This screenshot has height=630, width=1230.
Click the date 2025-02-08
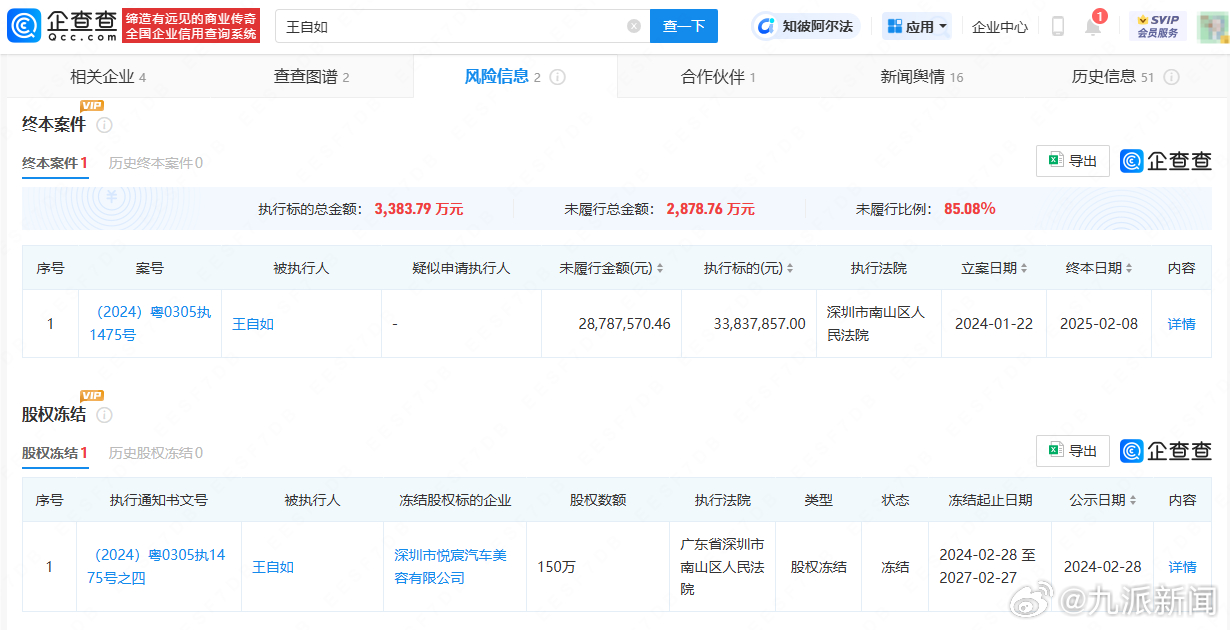point(1099,324)
